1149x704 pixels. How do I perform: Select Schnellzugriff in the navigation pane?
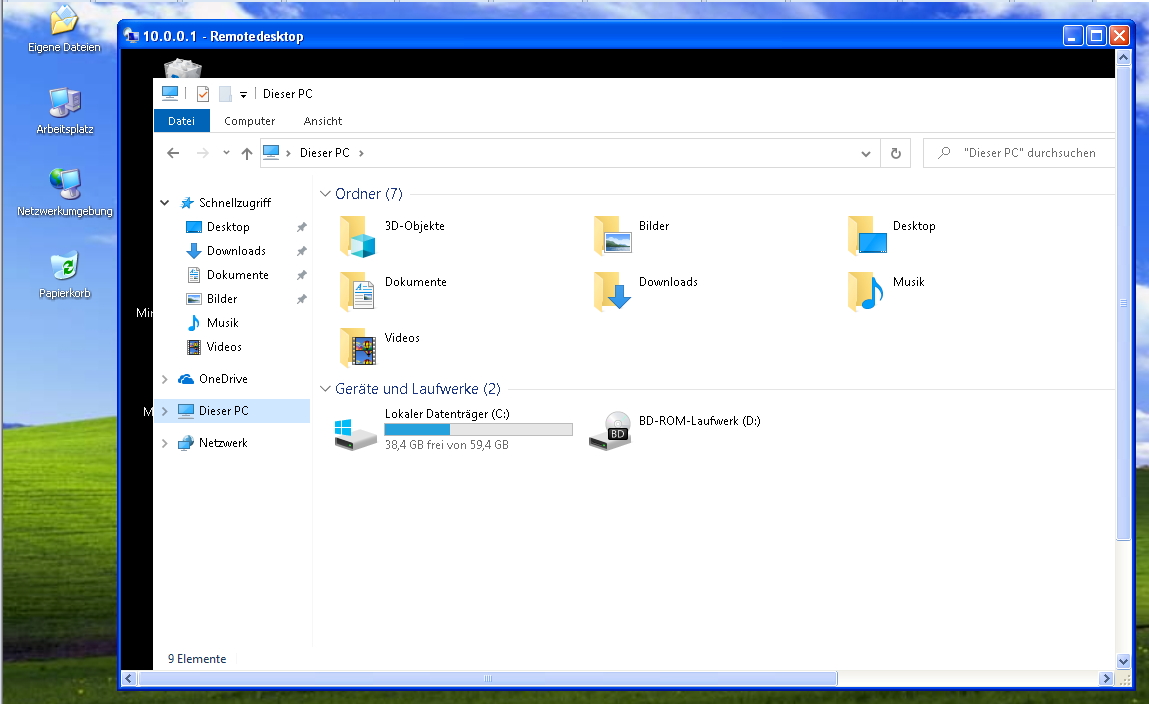[234, 203]
